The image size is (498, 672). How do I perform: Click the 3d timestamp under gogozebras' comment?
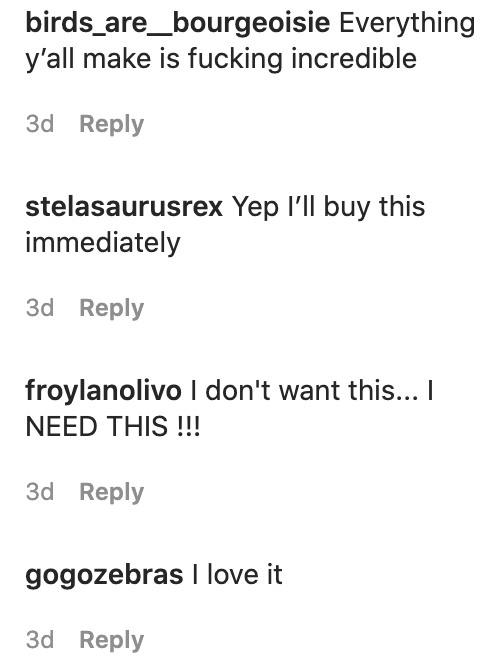(x=40, y=639)
